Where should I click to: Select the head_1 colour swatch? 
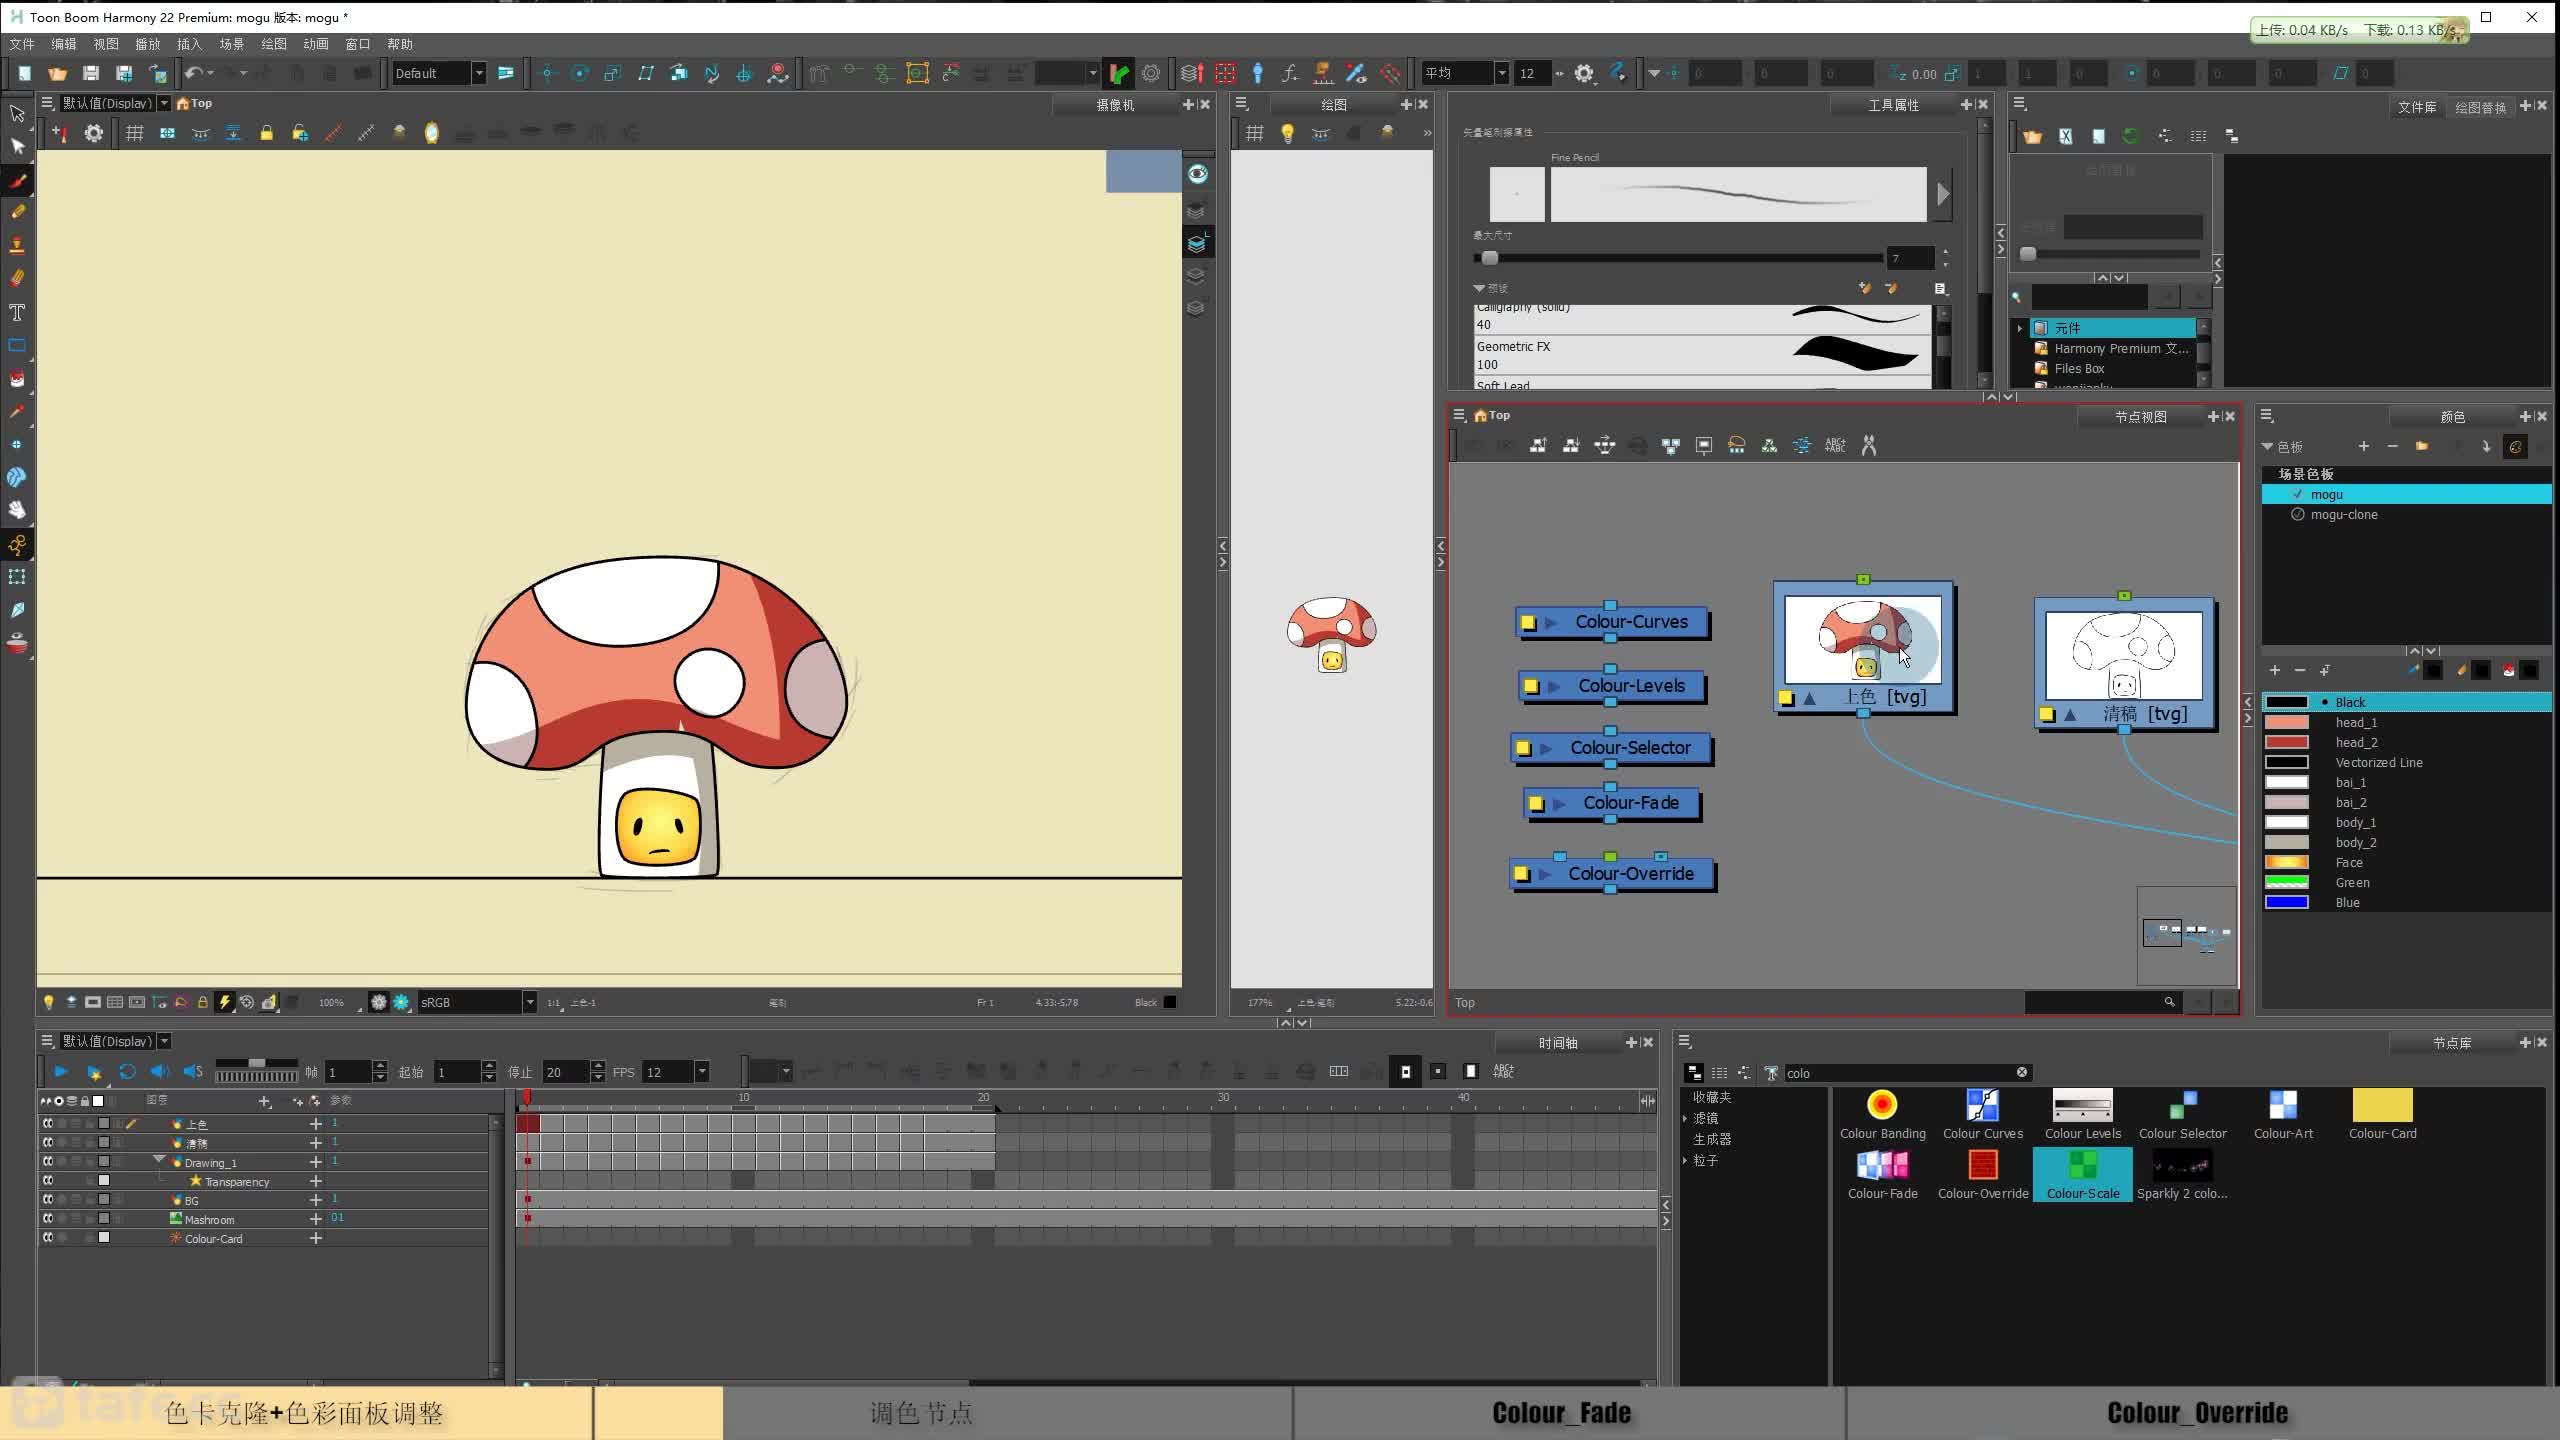coord(2286,722)
